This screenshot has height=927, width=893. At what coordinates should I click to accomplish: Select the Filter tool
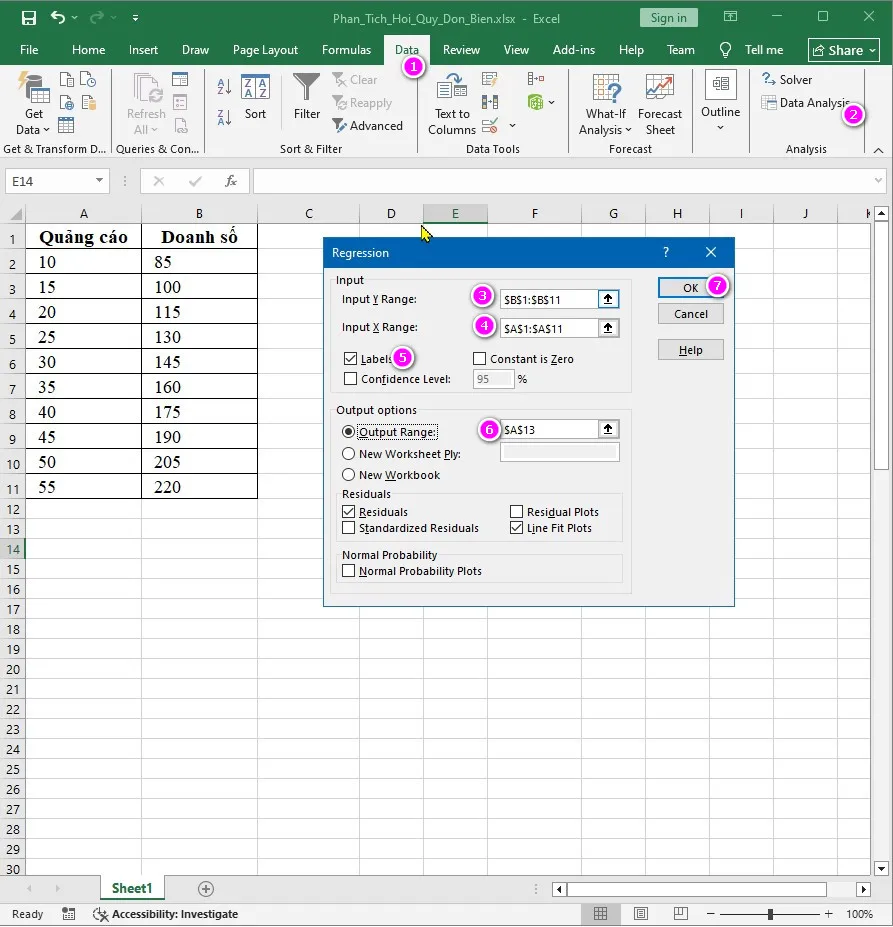[306, 100]
